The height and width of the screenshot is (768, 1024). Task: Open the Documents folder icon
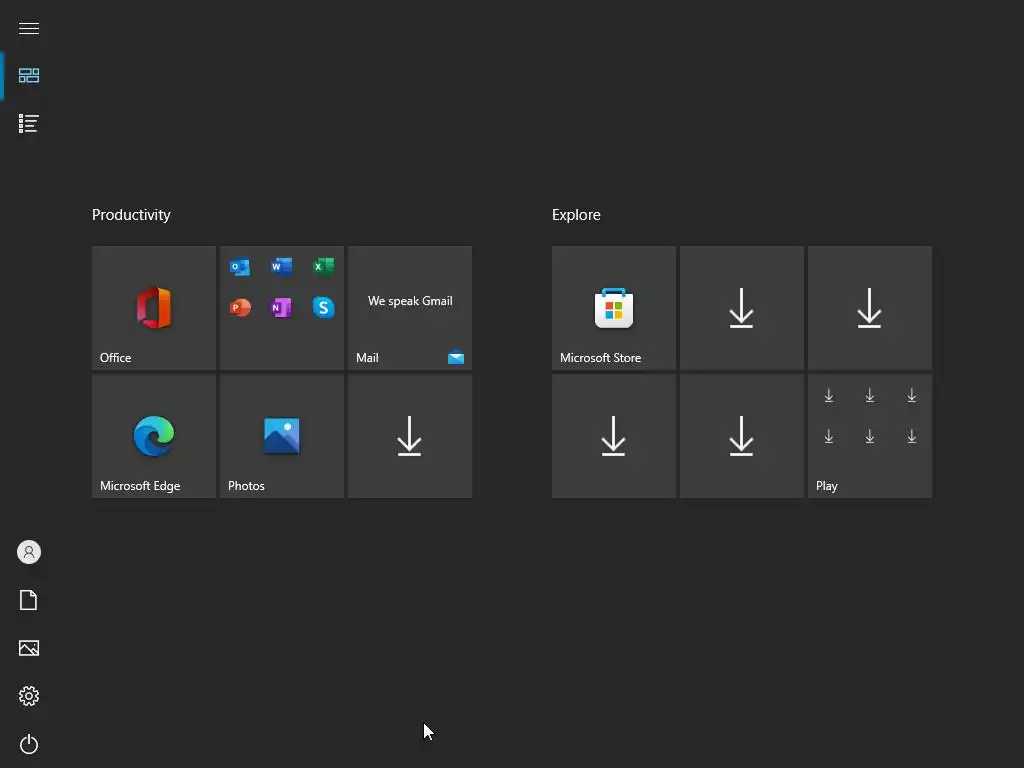tap(29, 600)
